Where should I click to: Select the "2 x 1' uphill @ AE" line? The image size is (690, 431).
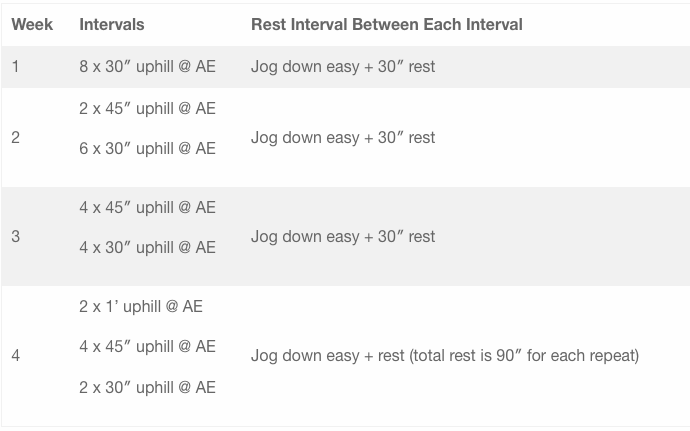pyautogui.click(x=140, y=306)
